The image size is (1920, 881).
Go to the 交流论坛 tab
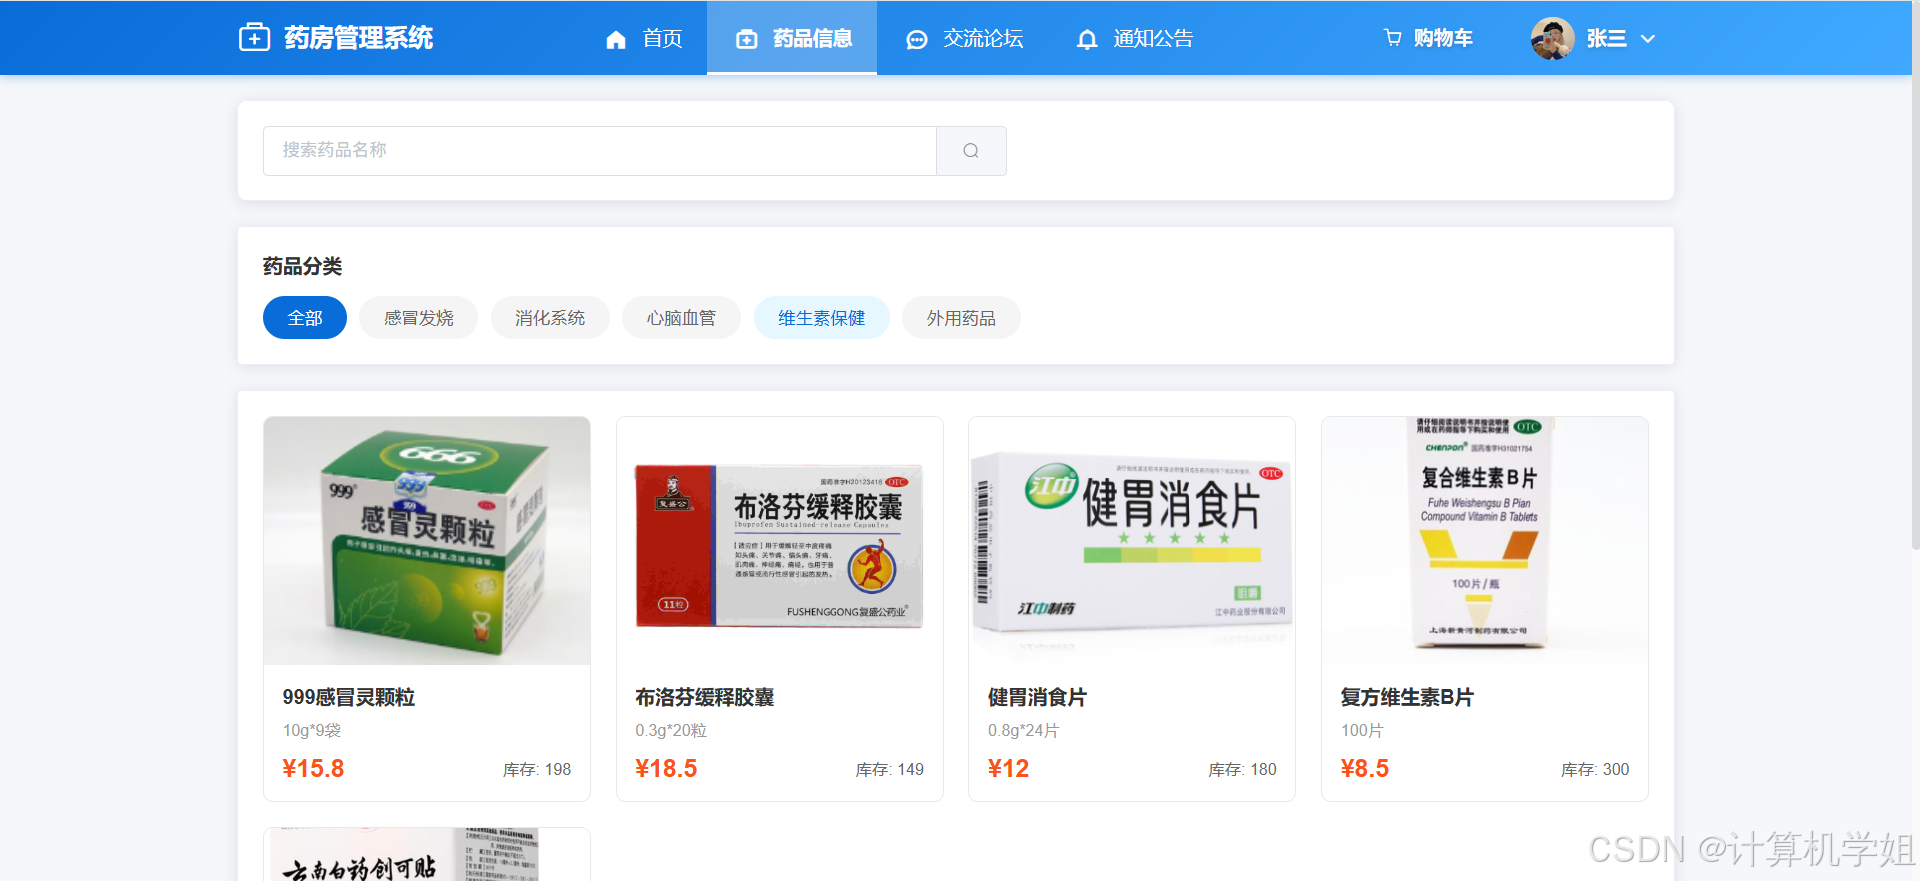pyautogui.click(x=964, y=38)
